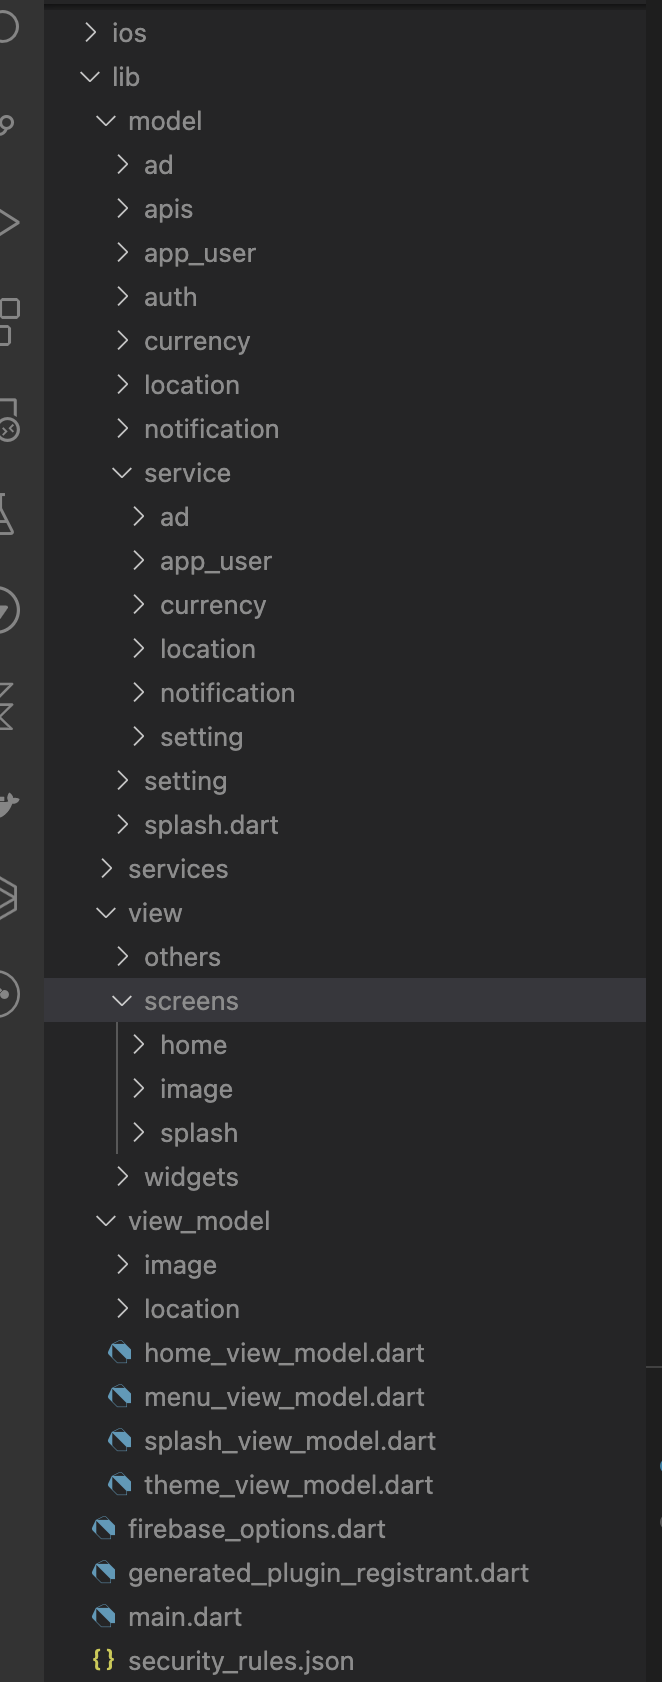This screenshot has height=1682, width=662.
Task: Select theme_view_model.dart
Action: pyautogui.click(x=287, y=1484)
